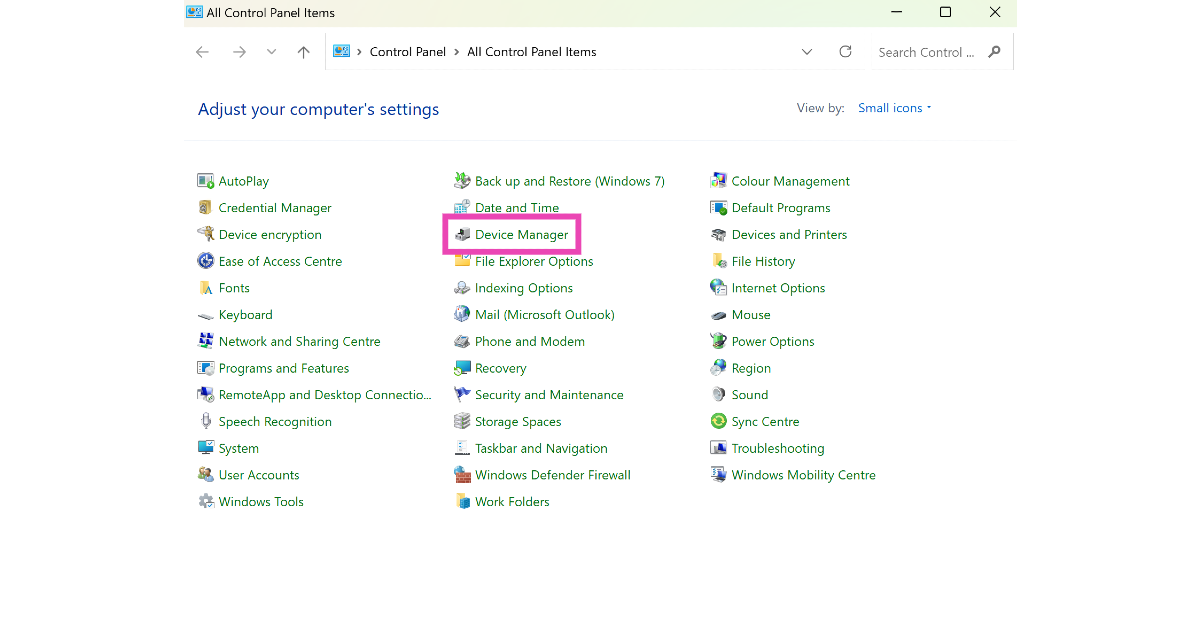
Task: Click the Refresh button in address bar
Action: click(x=845, y=52)
